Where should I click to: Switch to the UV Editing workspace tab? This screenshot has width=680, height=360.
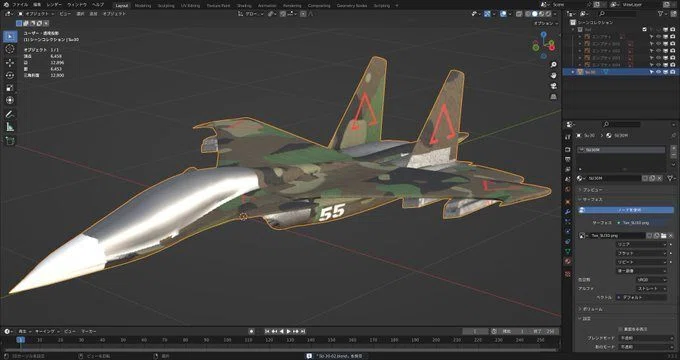pyautogui.click(x=190, y=6)
